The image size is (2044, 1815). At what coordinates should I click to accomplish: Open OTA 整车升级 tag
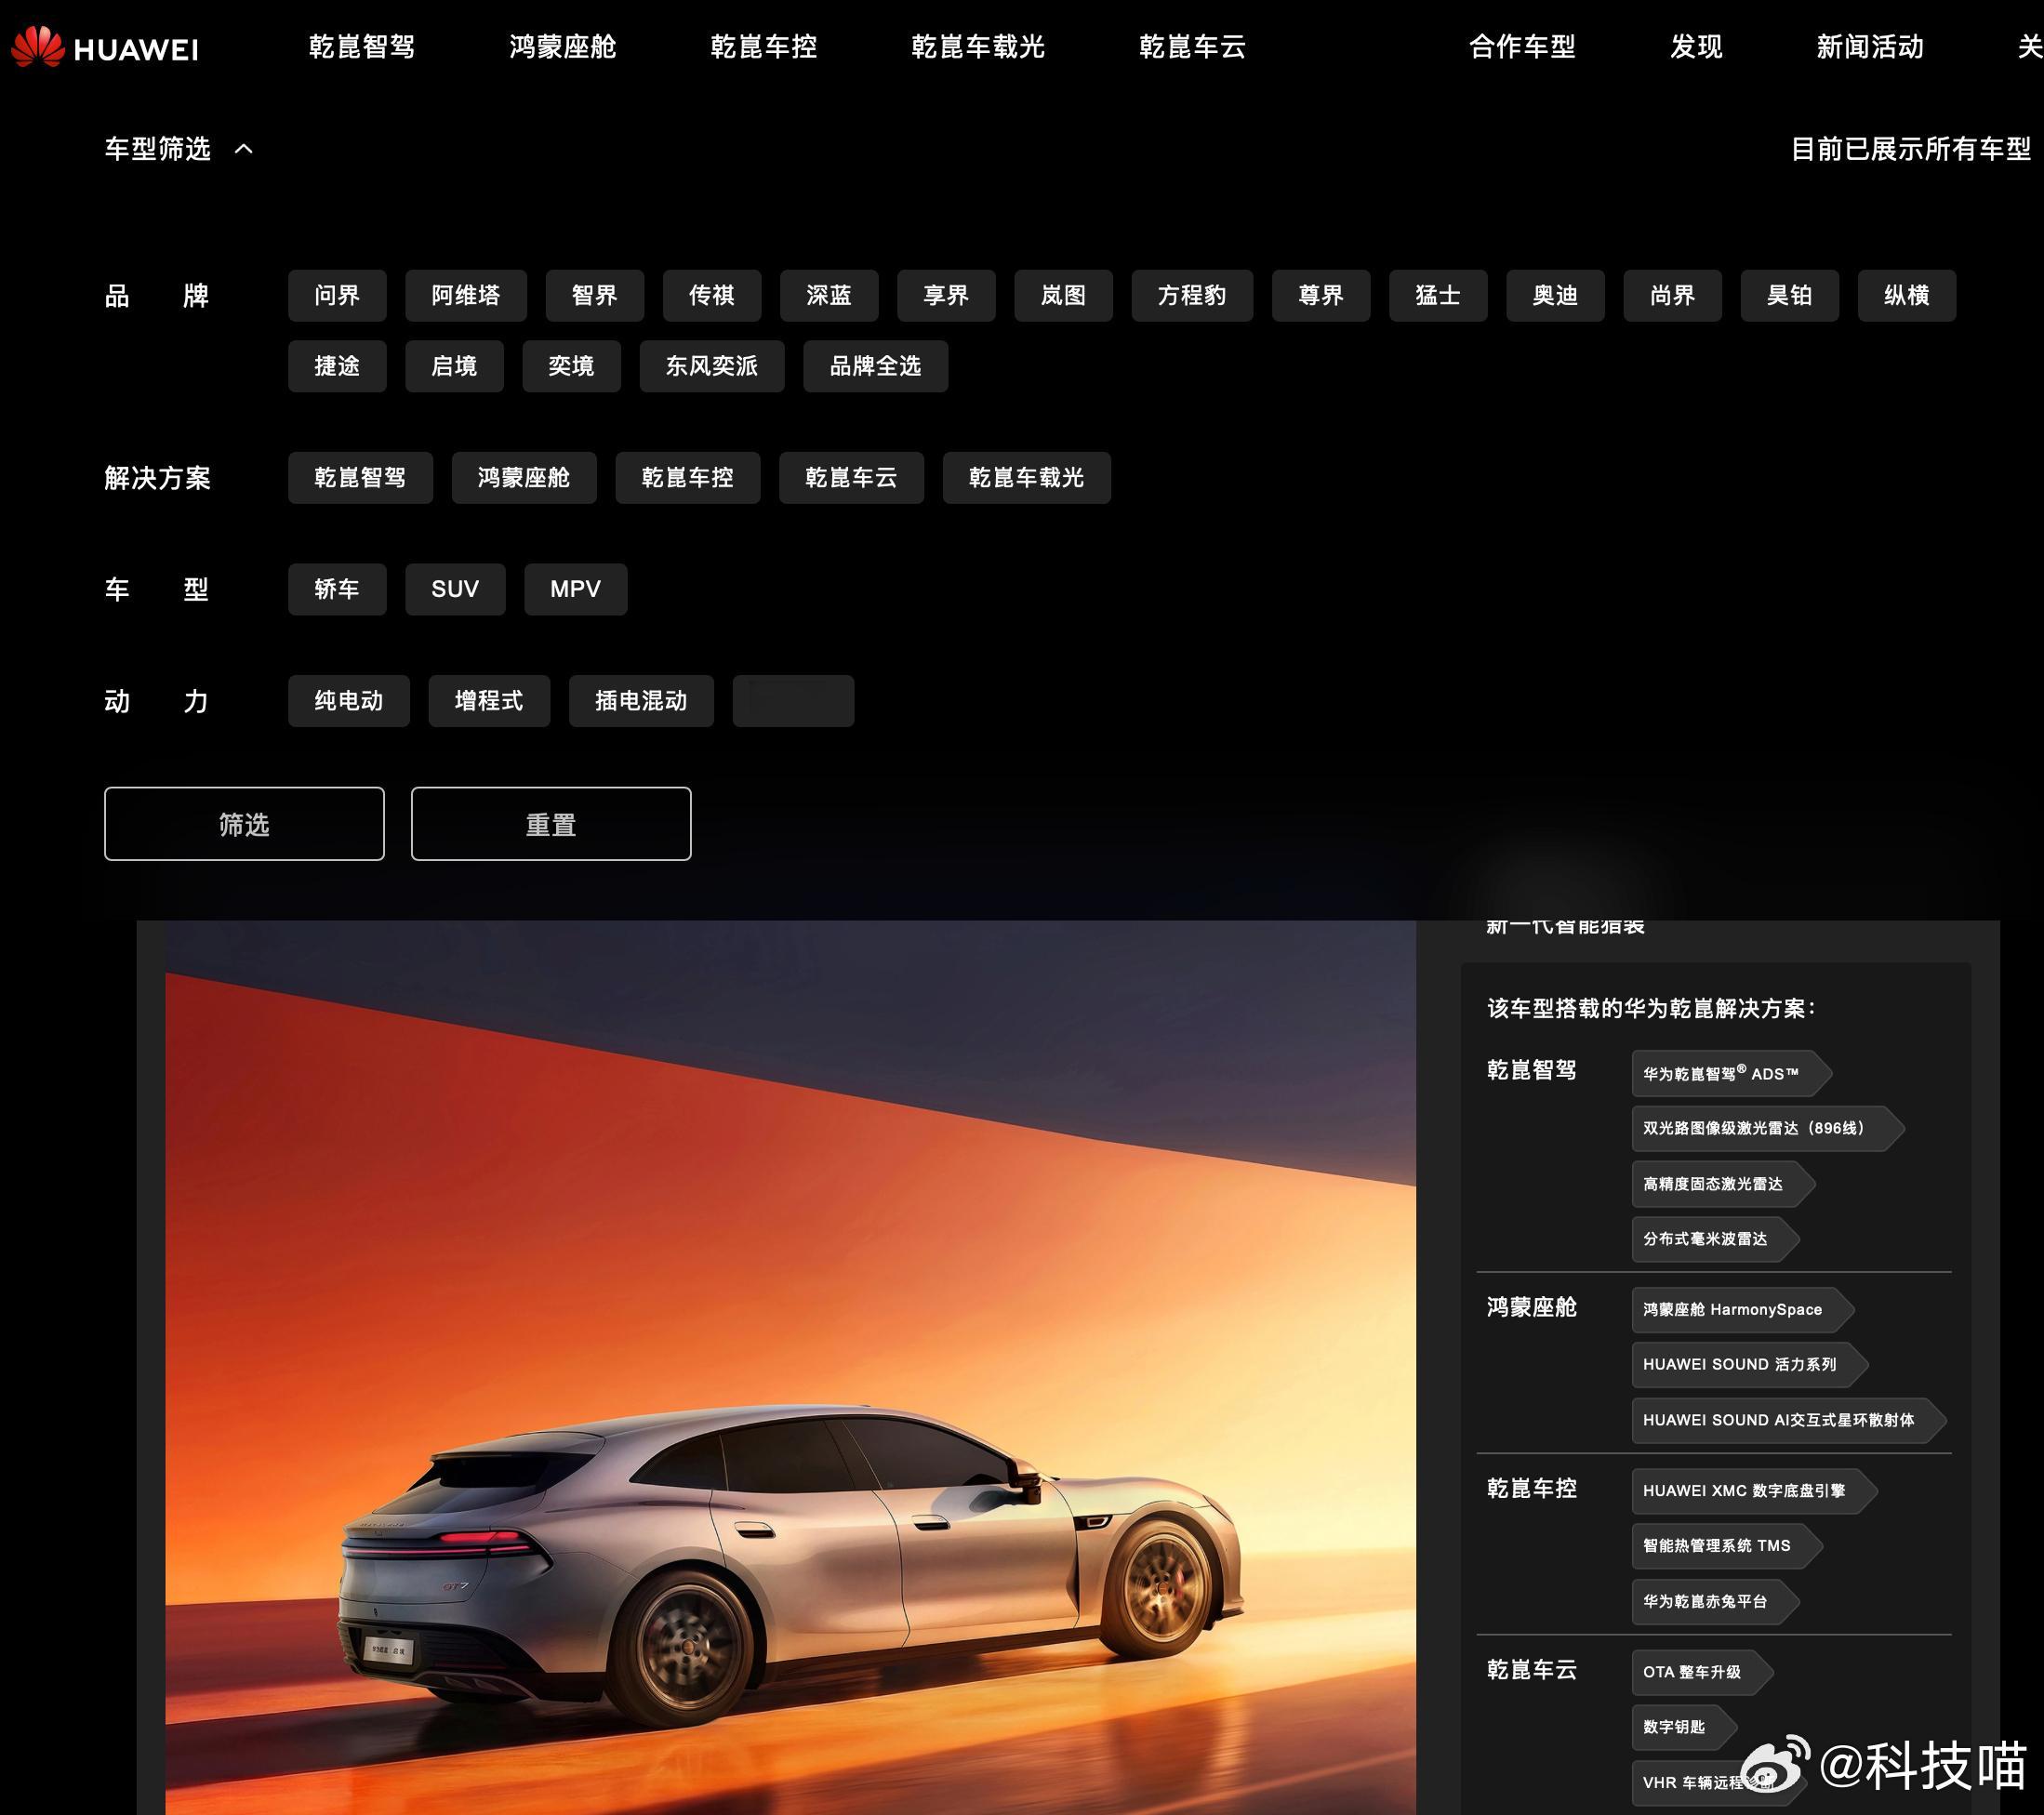point(1702,1671)
